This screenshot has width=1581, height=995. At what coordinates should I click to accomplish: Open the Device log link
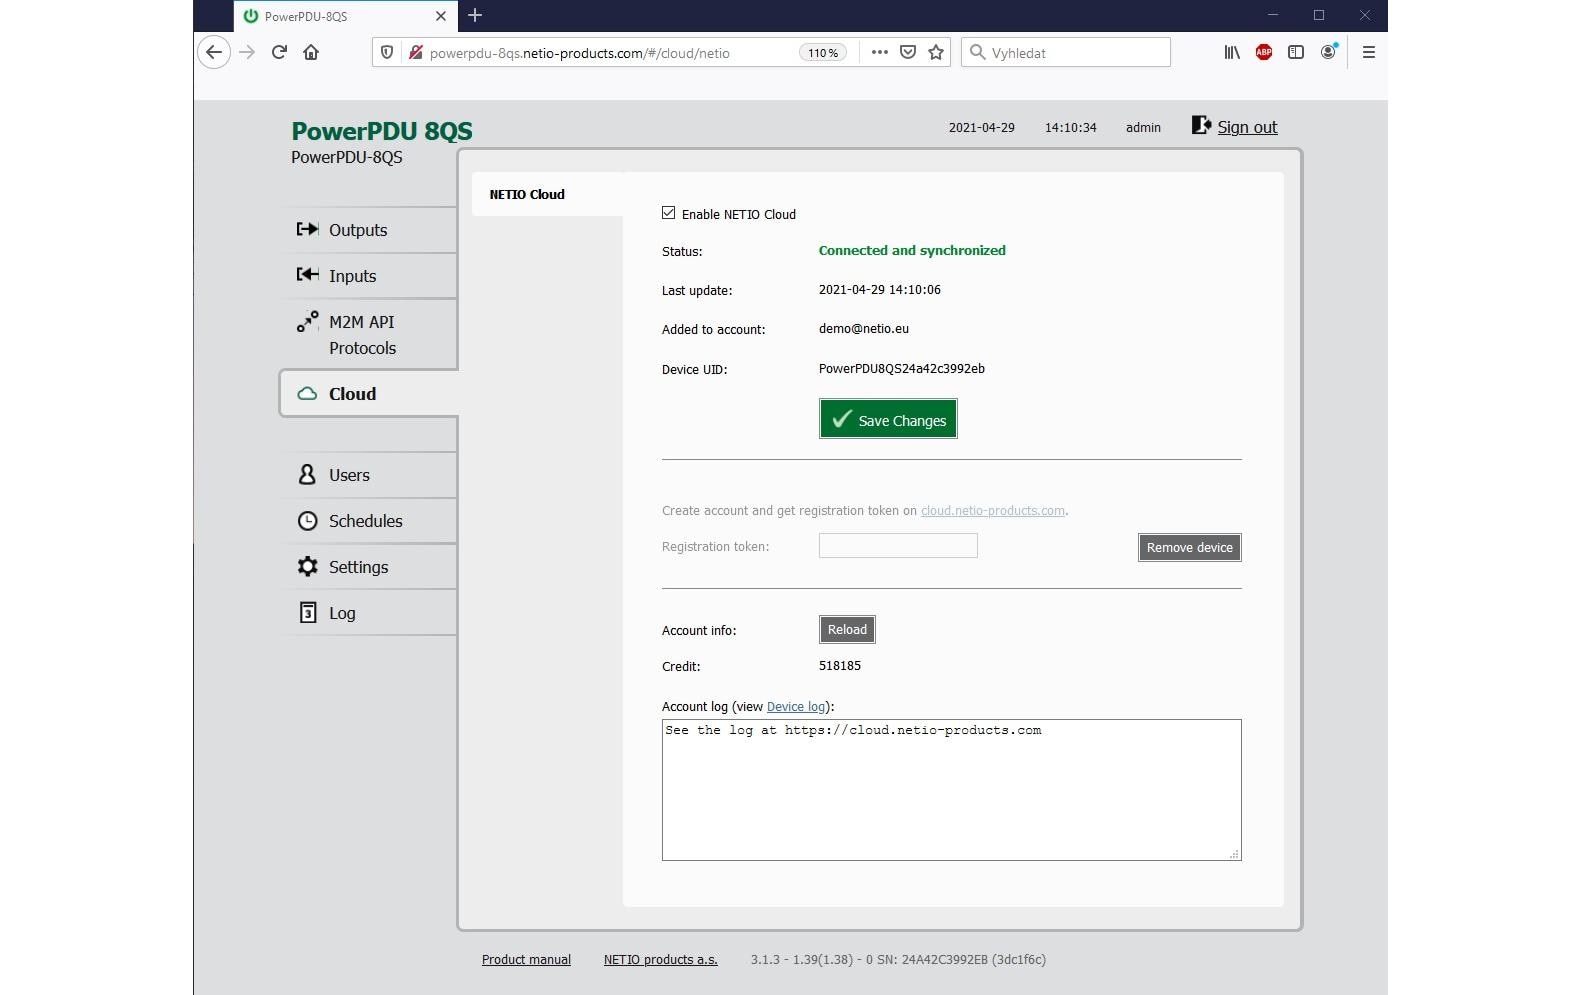tap(796, 706)
